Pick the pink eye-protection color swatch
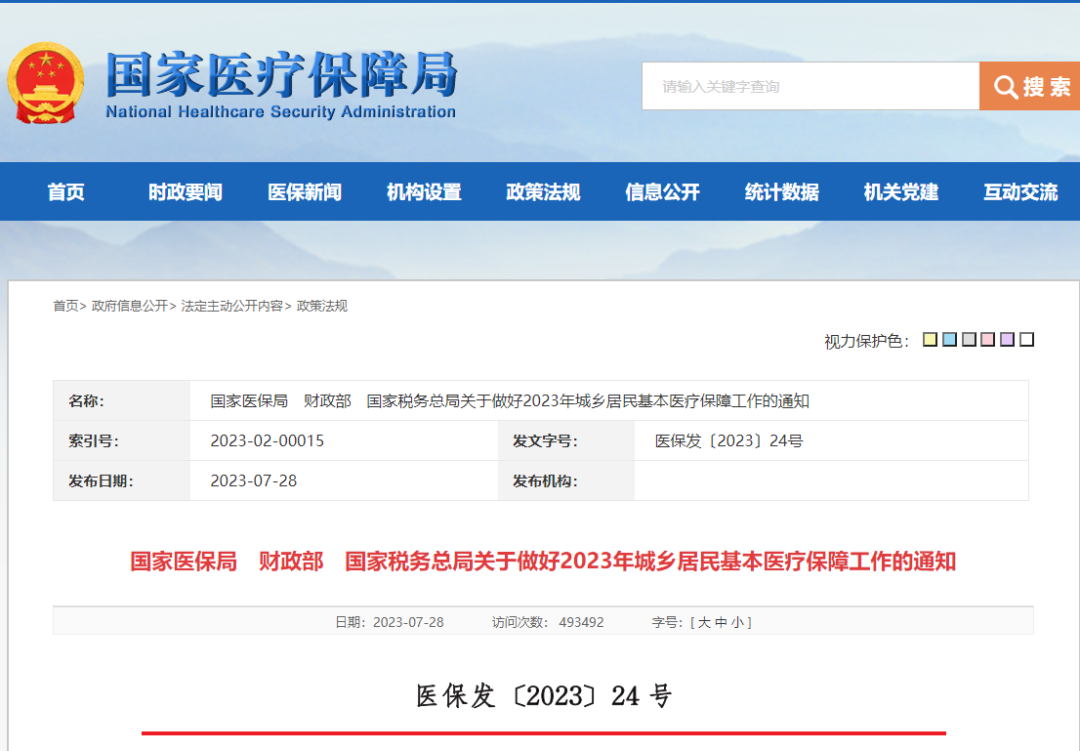The image size is (1080, 751). click(988, 340)
